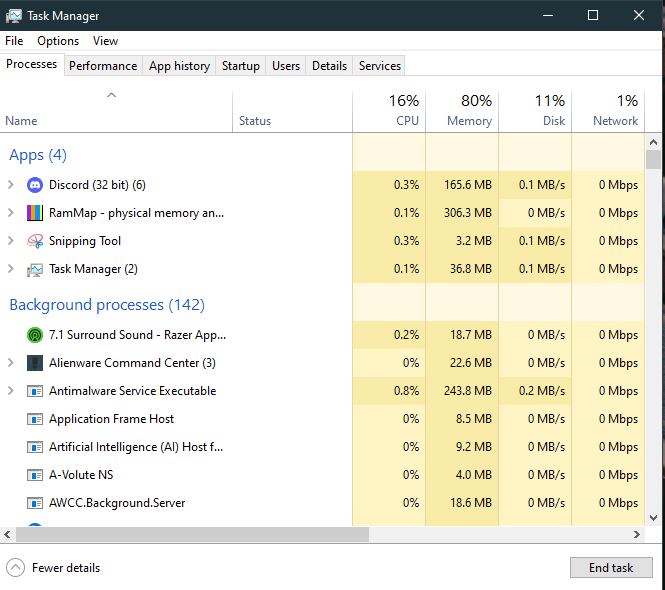The height and width of the screenshot is (590, 665).
Task: Switch to the Details tab
Action: pyautogui.click(x=329, y=66)
